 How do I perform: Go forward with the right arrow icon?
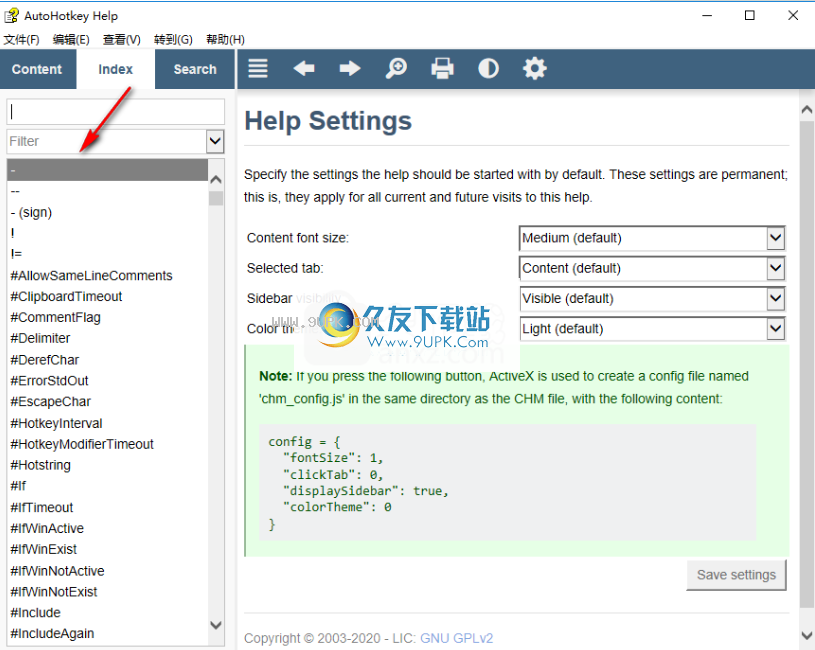pos(350,69)
